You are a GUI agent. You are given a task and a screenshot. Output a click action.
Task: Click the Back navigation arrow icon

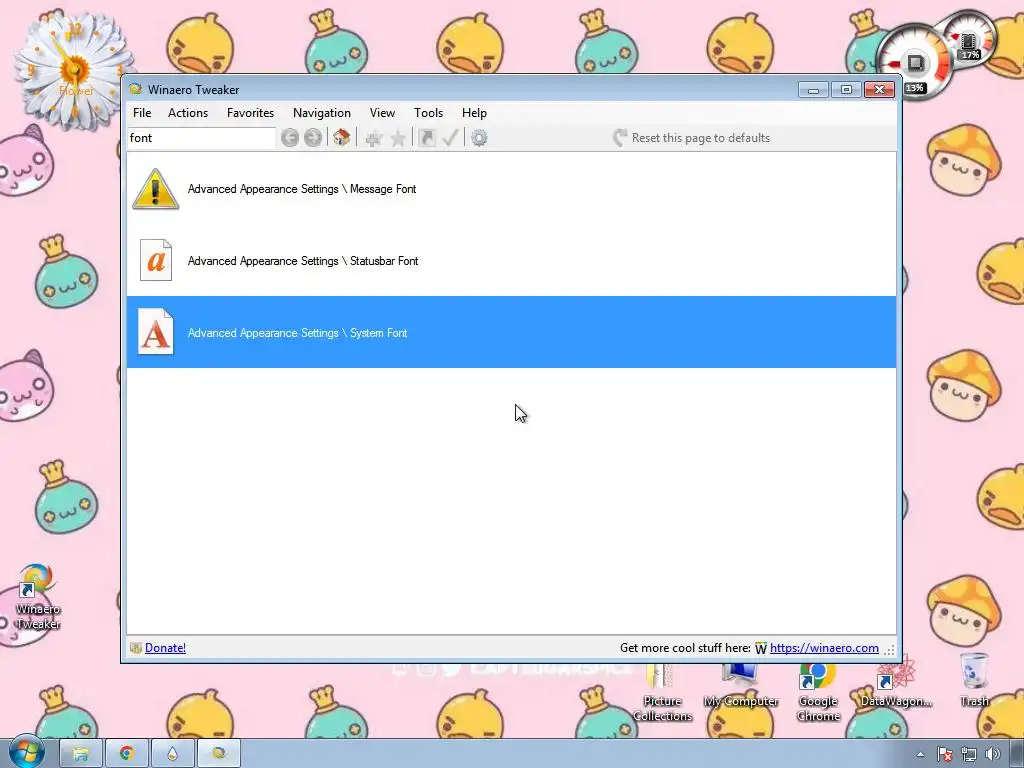[290, 138]
